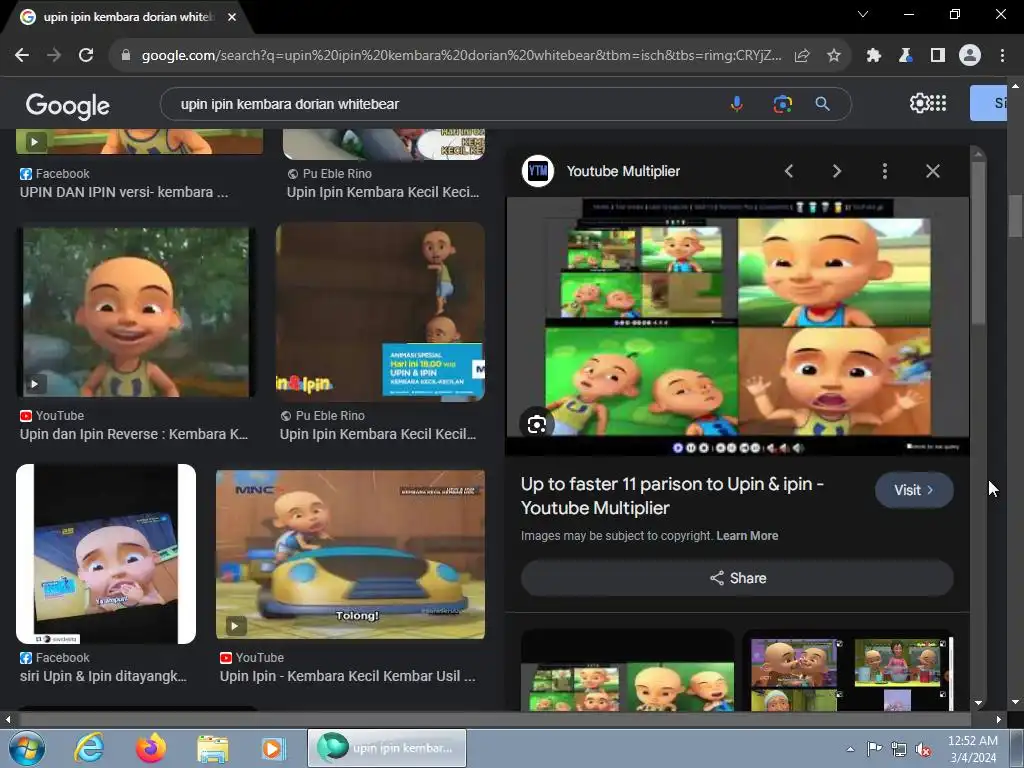
Task: Visit the Youtube Multiplier page
Action: [914, 490]
